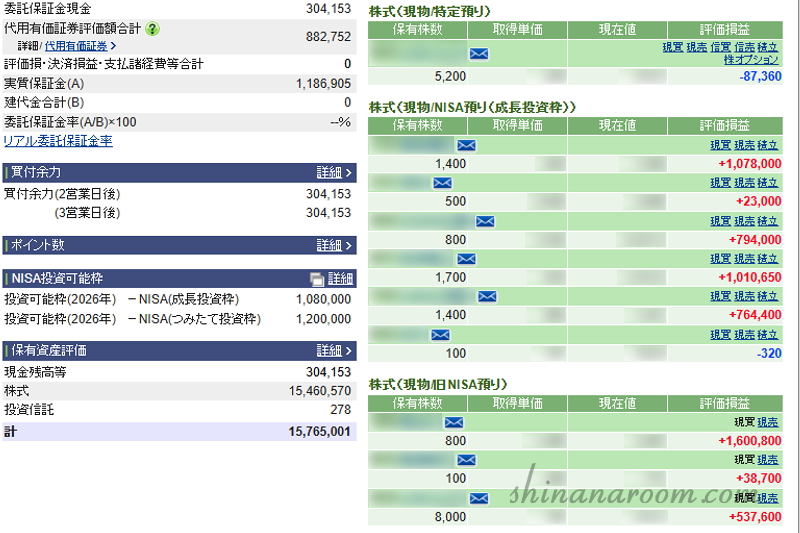The width and height of the screenshot is (800, 533).
Task: Open 詳細 for the 買付余力 section
Action: [334, 173]
